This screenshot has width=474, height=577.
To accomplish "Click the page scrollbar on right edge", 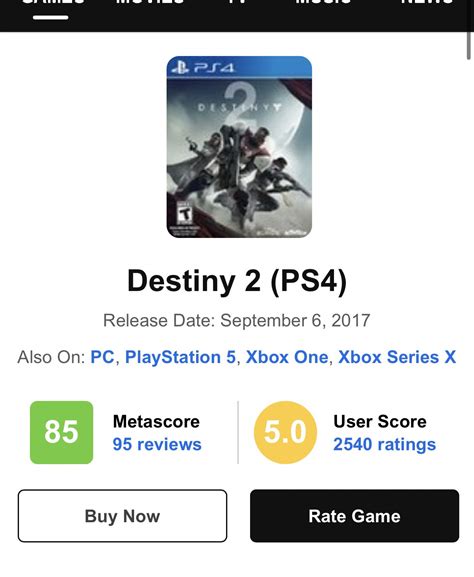I will coord(468,45).
